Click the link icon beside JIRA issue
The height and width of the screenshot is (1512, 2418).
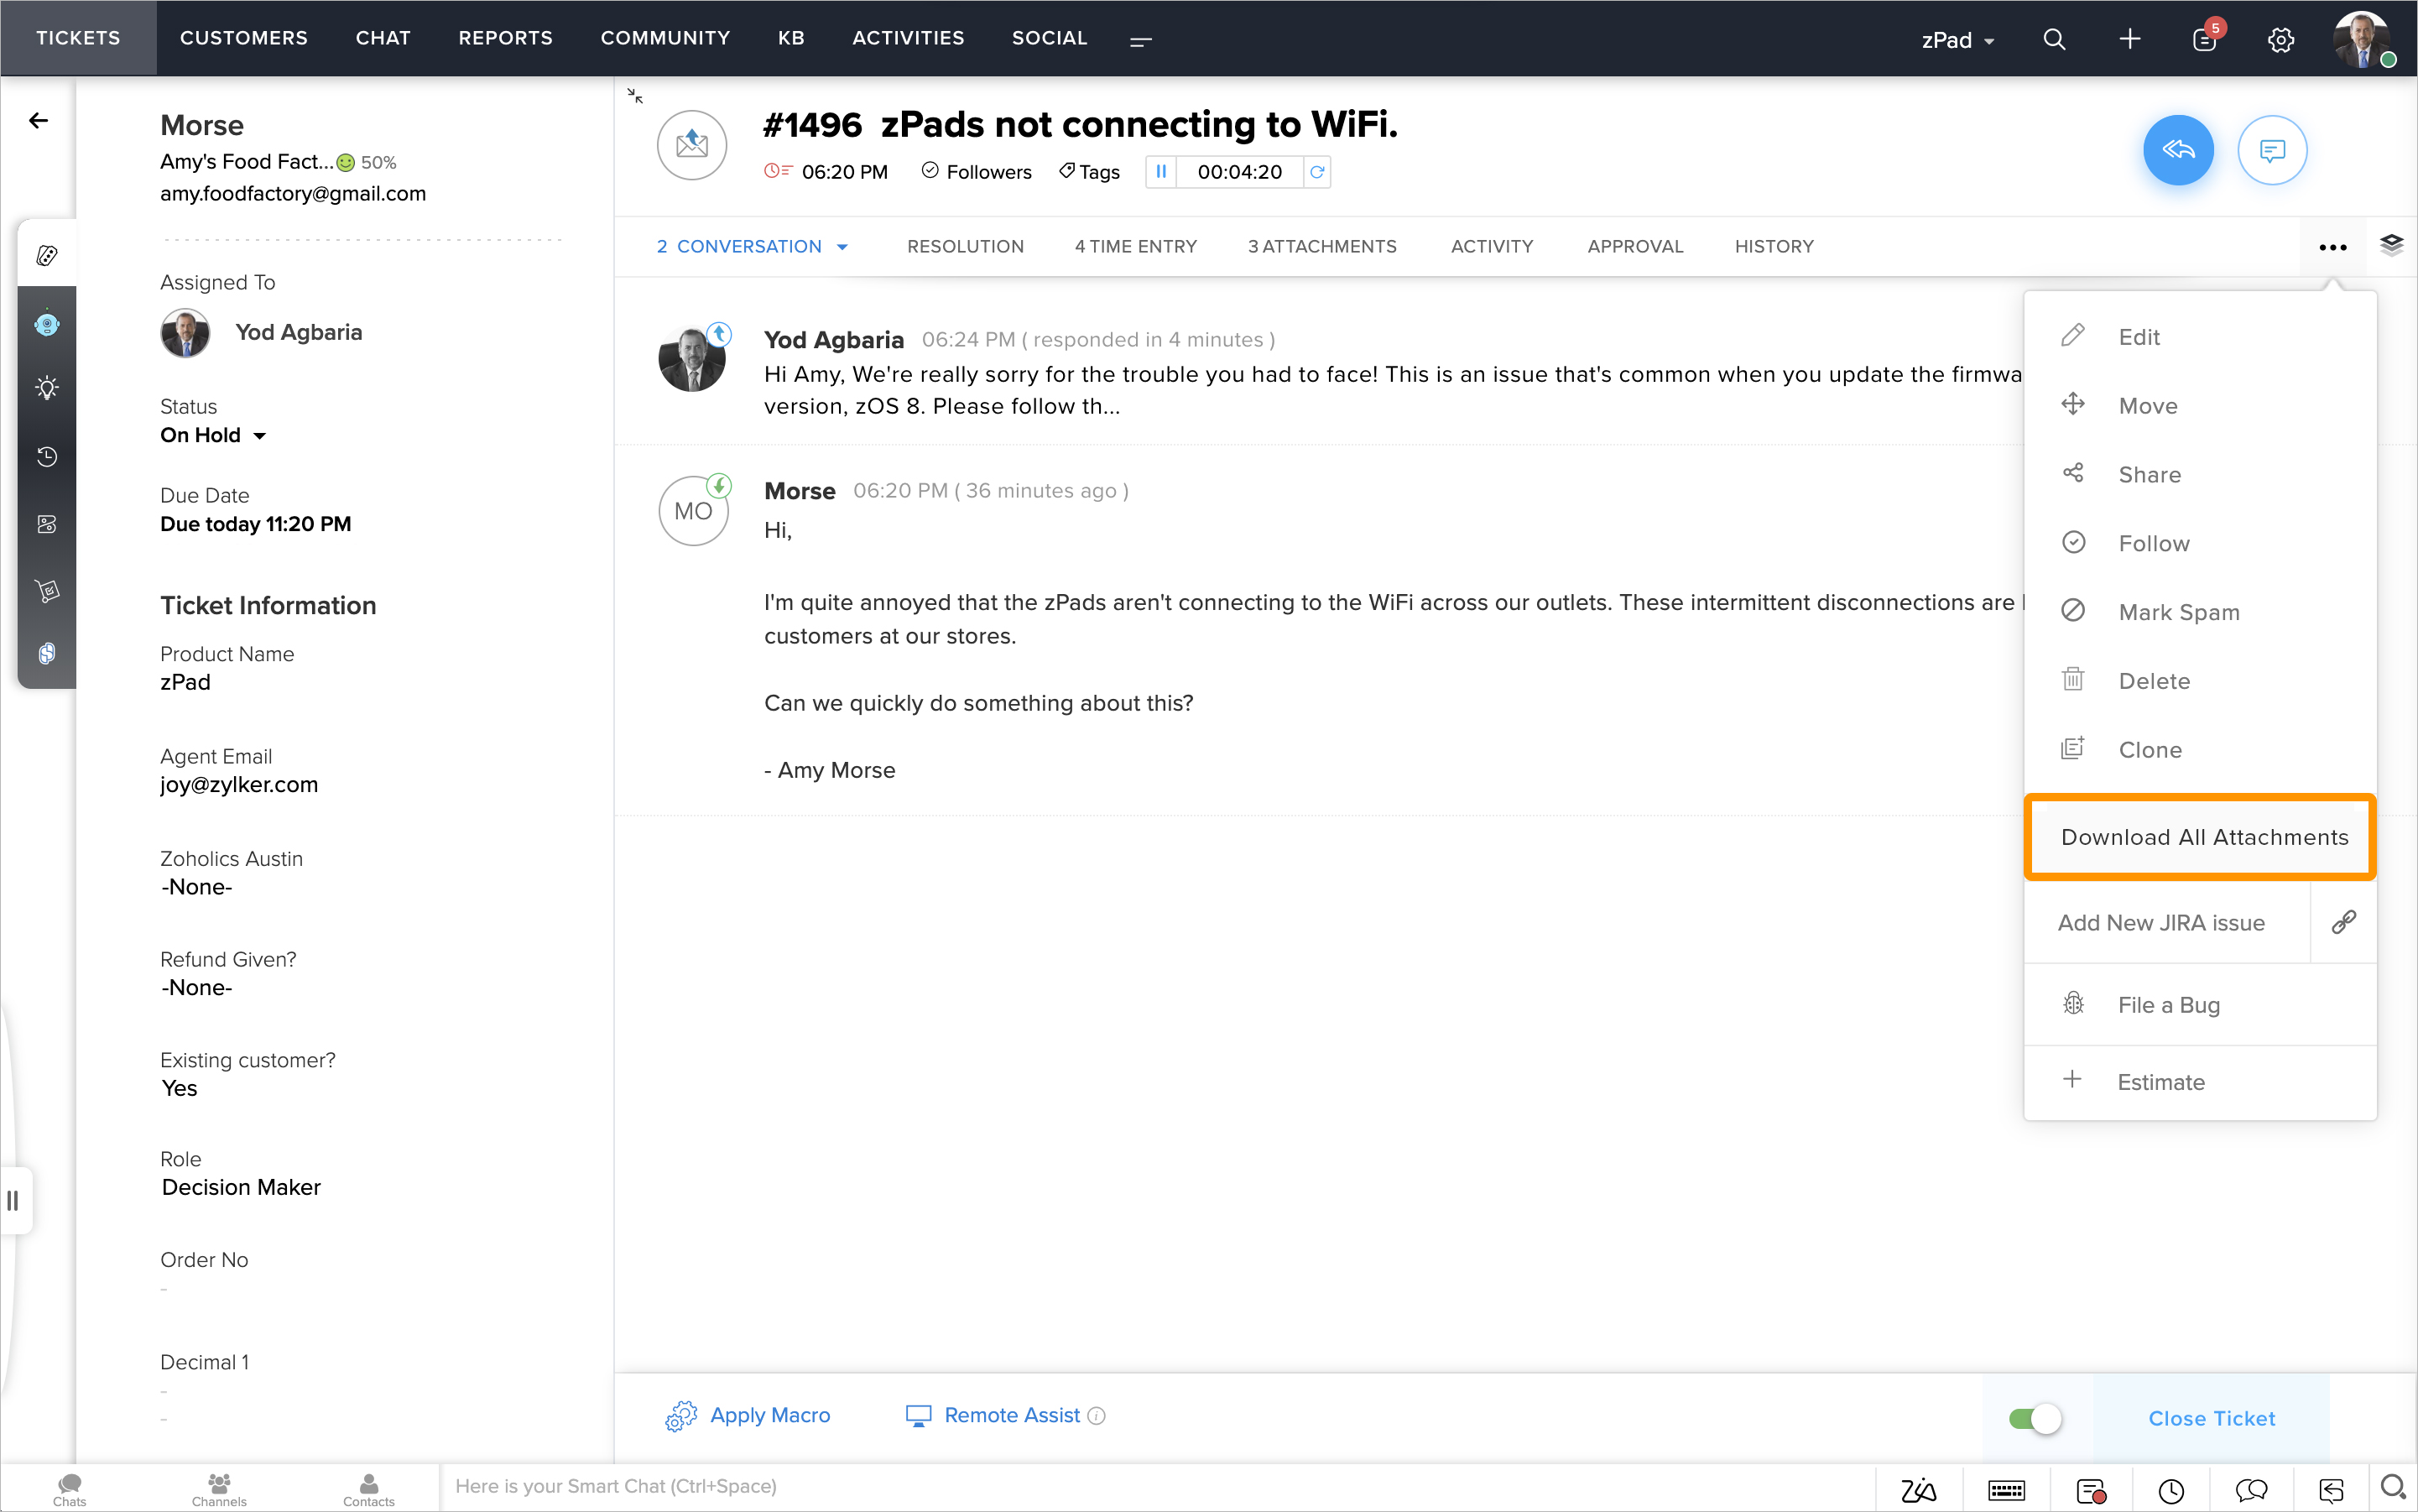point(2343,922)
